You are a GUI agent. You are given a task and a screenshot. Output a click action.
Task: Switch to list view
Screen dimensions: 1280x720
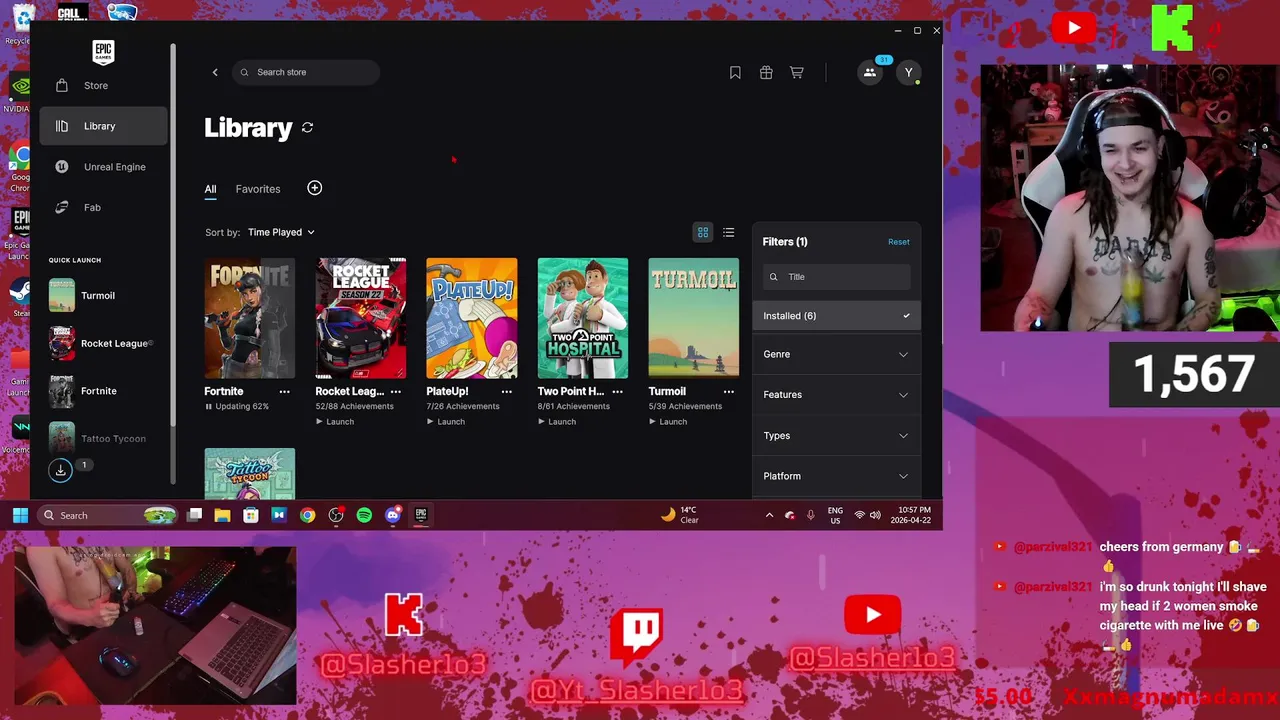click(x=729, y=232)
